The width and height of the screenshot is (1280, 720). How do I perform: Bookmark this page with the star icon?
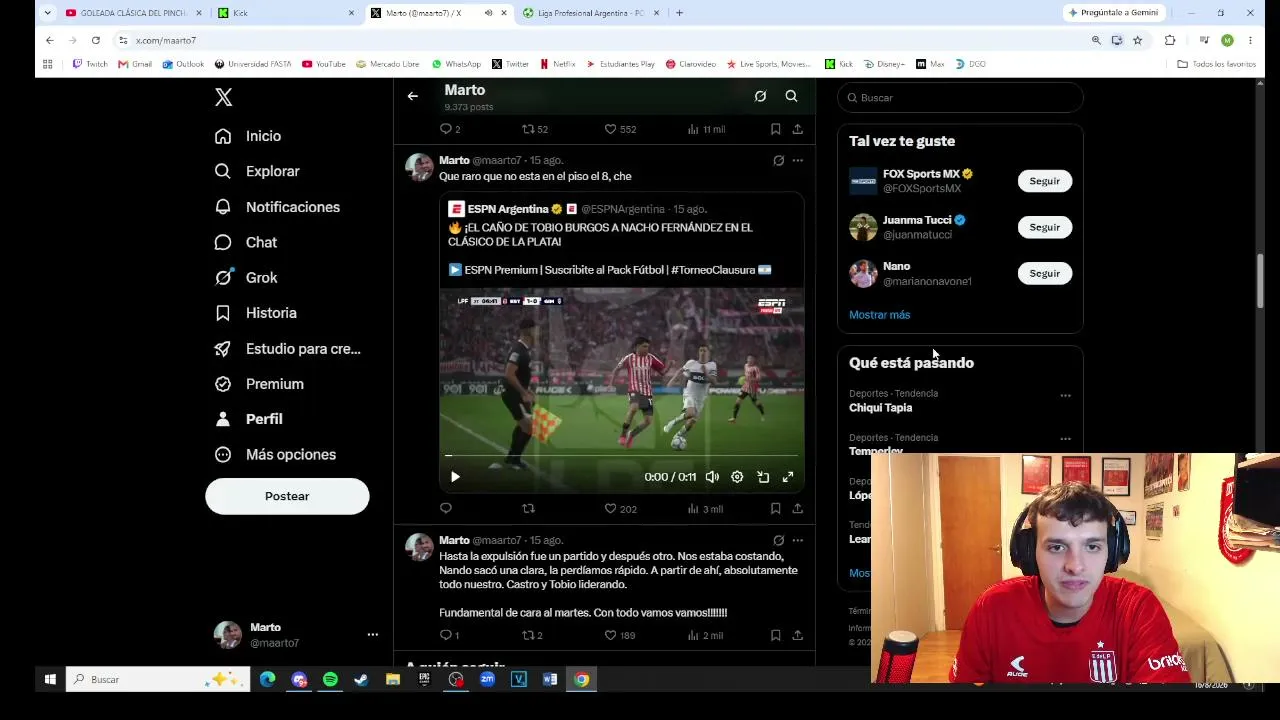point(1137,40)
